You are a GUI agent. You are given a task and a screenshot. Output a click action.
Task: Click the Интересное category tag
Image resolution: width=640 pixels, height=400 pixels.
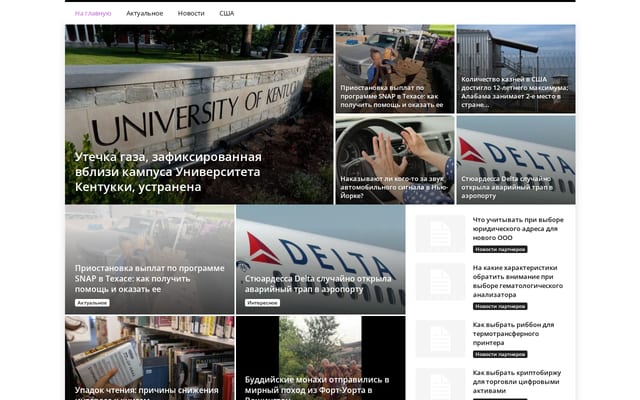point(262,303)
